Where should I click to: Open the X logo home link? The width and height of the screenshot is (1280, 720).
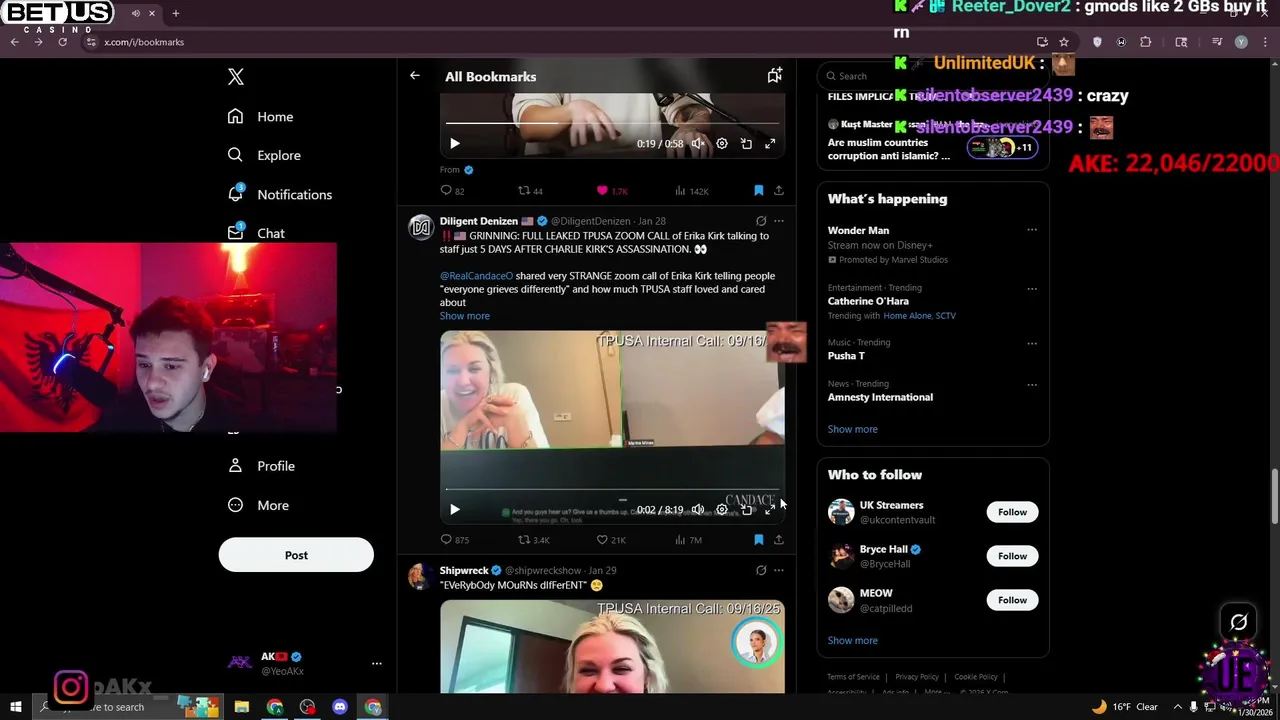(x=236, y=77)
